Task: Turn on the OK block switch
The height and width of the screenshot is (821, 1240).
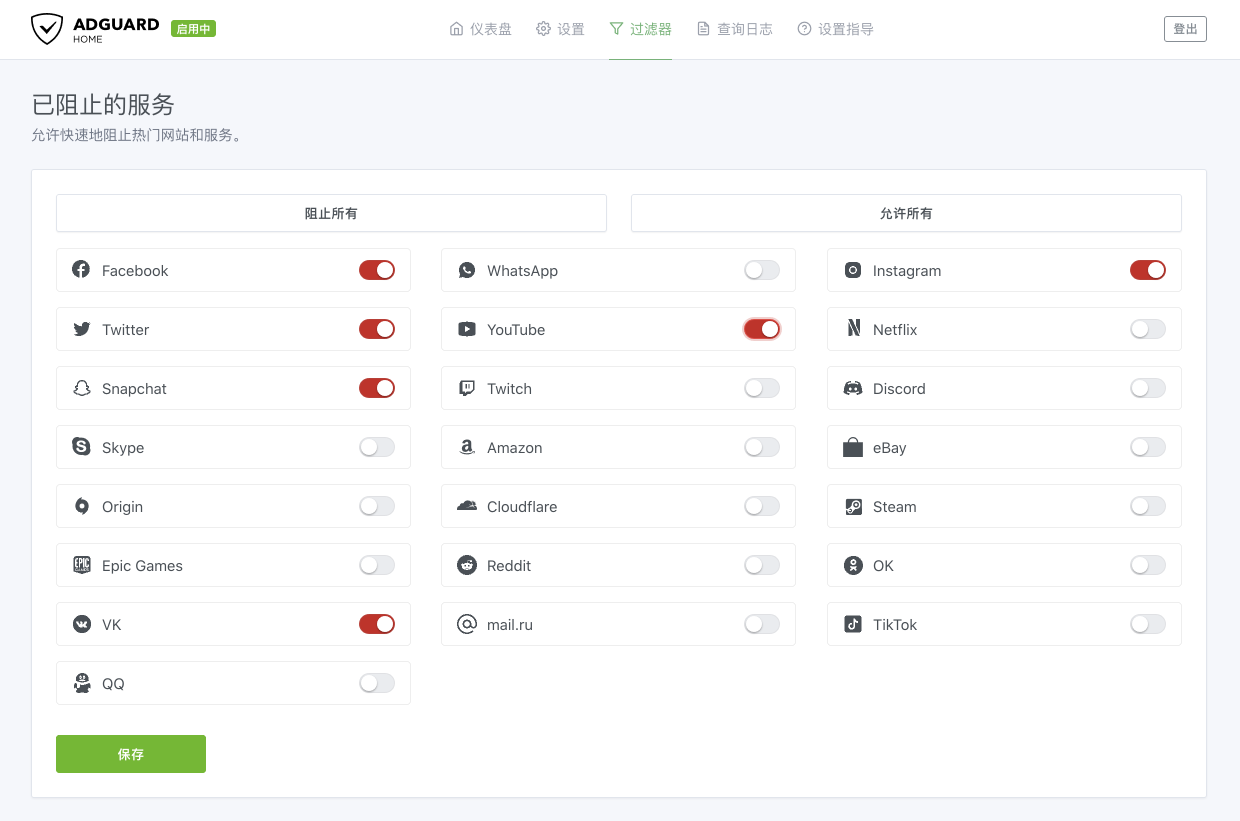Action: click(1148, 565)
